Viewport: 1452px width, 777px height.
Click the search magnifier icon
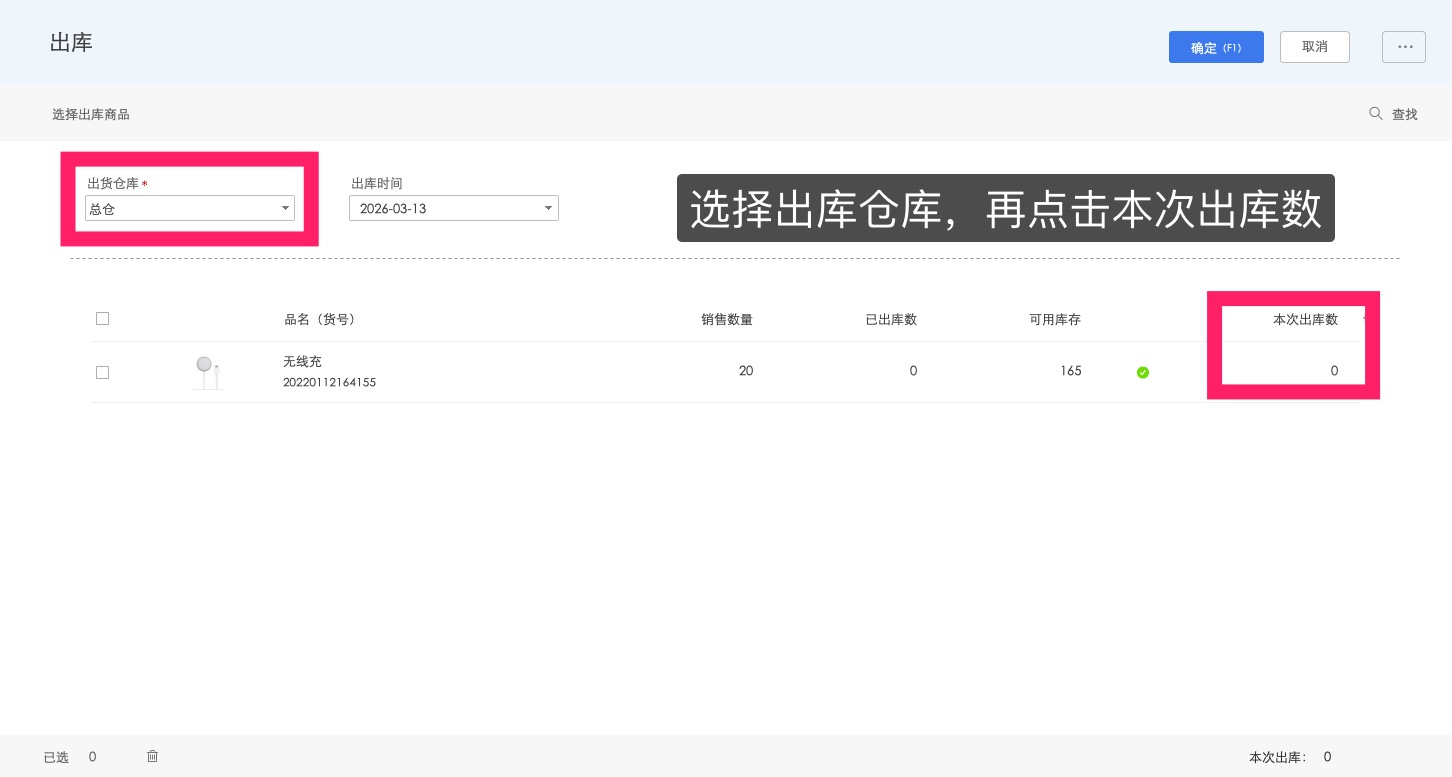click(1376, 113)
